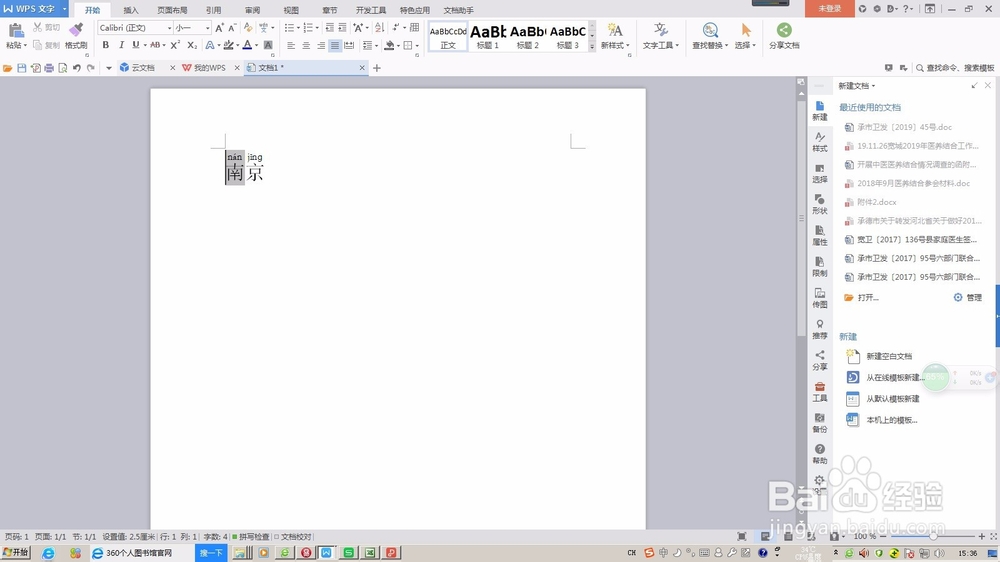Click the Print icon in quick toolbar
This screenshot has width=1000, height=562.
coord(49,68)
